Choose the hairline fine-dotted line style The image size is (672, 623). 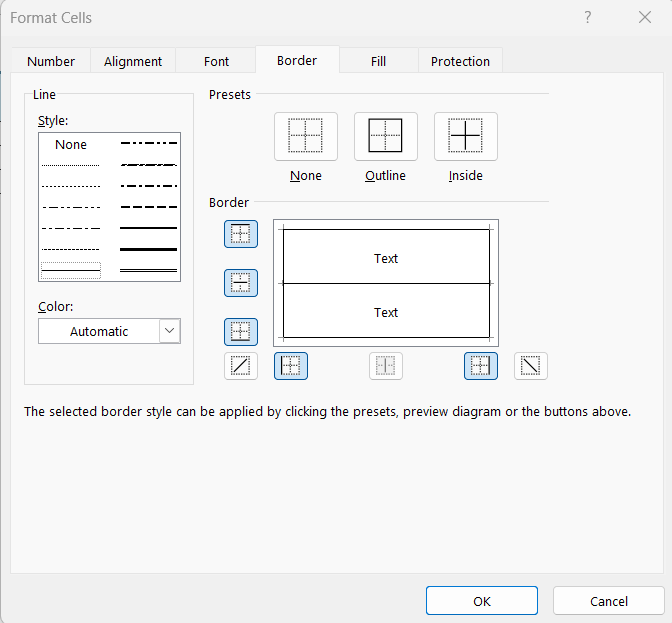[71, 165]
